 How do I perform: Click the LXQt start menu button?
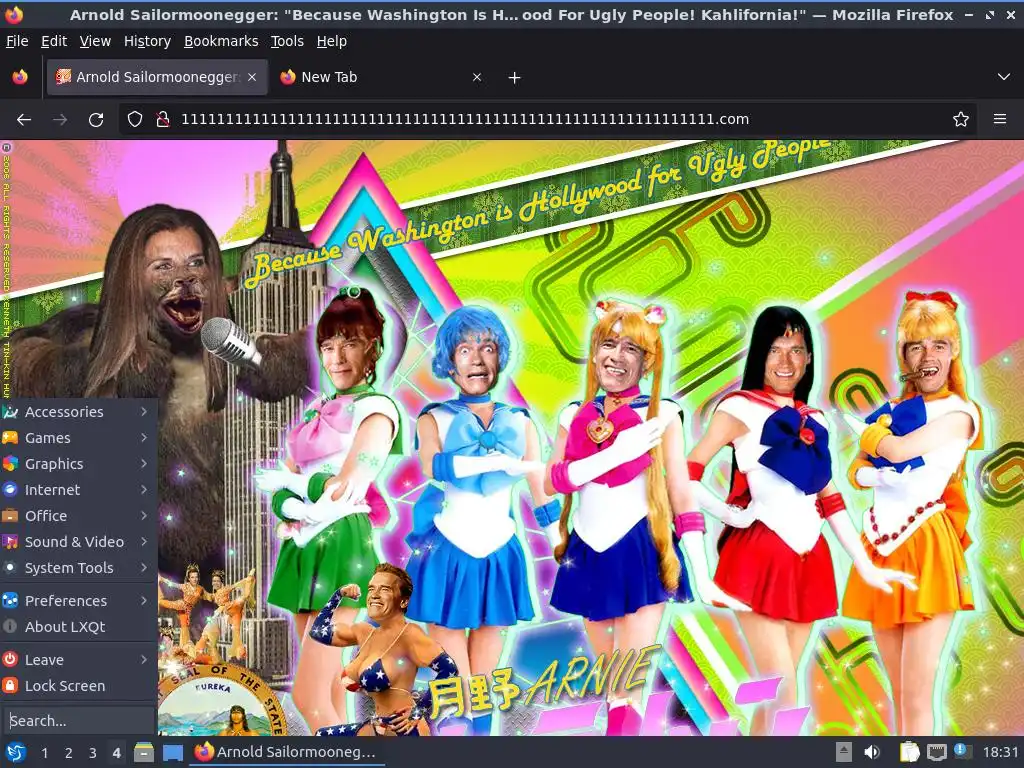16,752
